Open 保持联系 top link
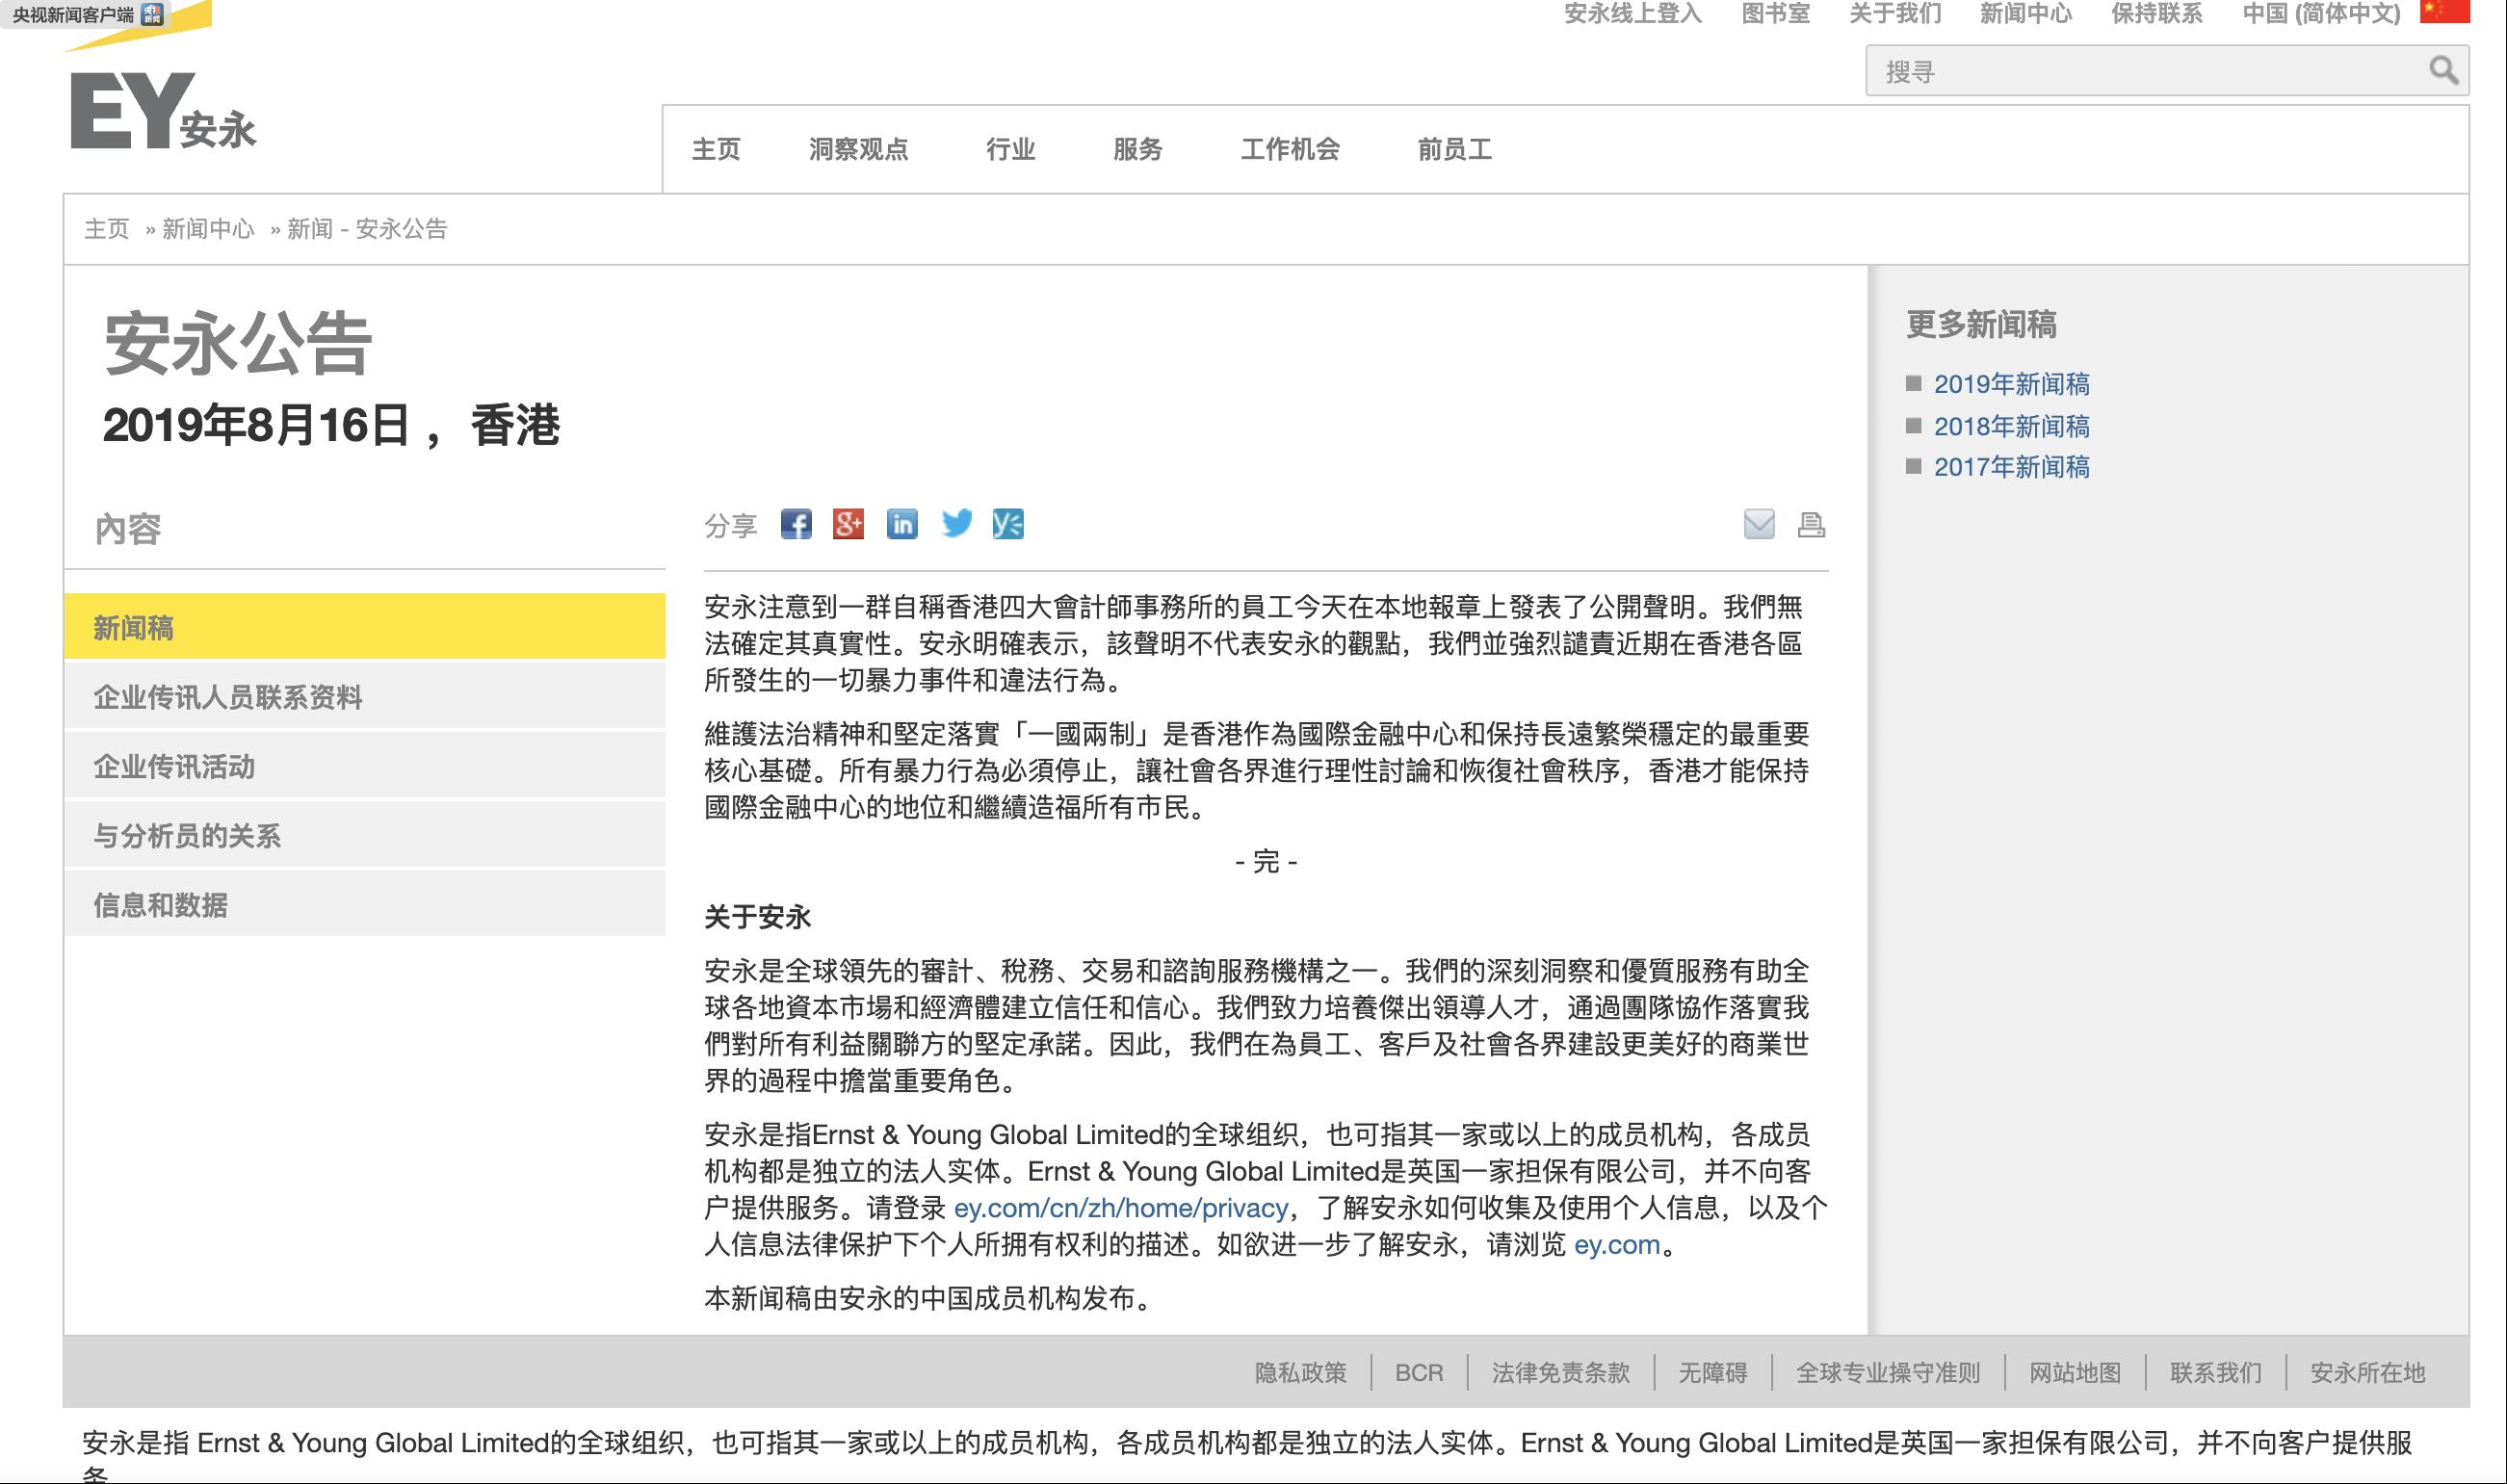The image size is (2507, 1484). 2157,13
